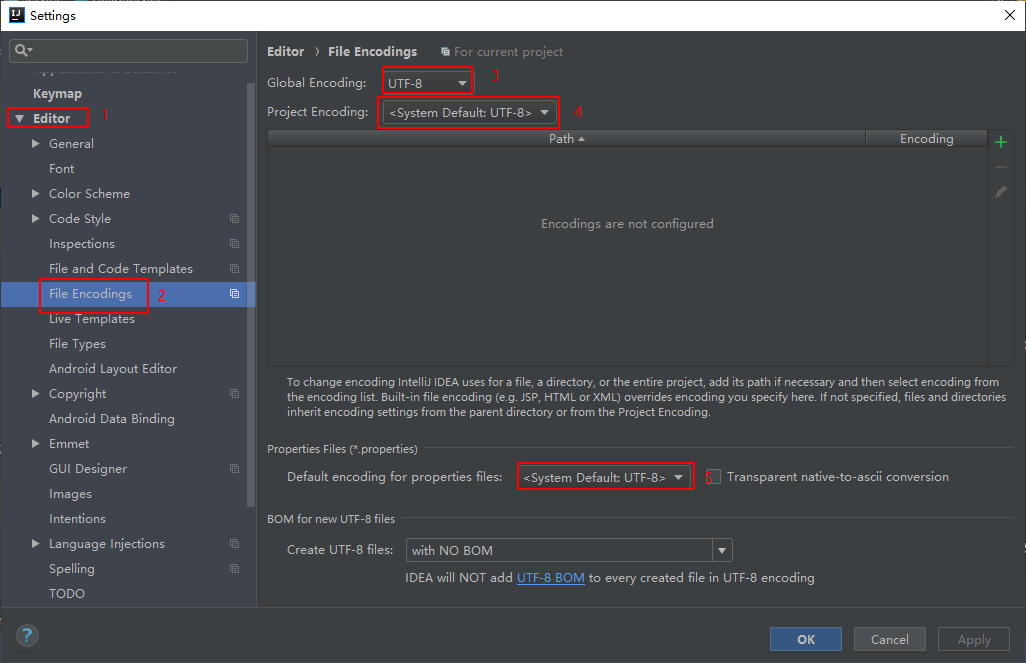Viewport: 1026px width, 663px height.
Task: Expand the Emmet node
Action: click(35, 444)
